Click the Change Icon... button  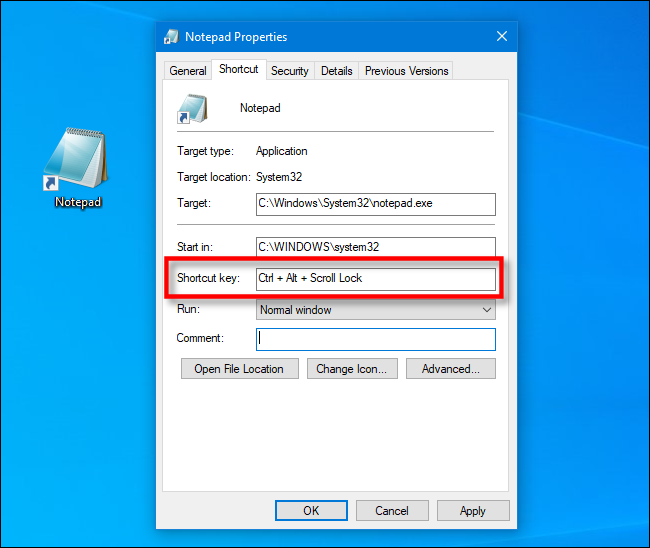352,369
